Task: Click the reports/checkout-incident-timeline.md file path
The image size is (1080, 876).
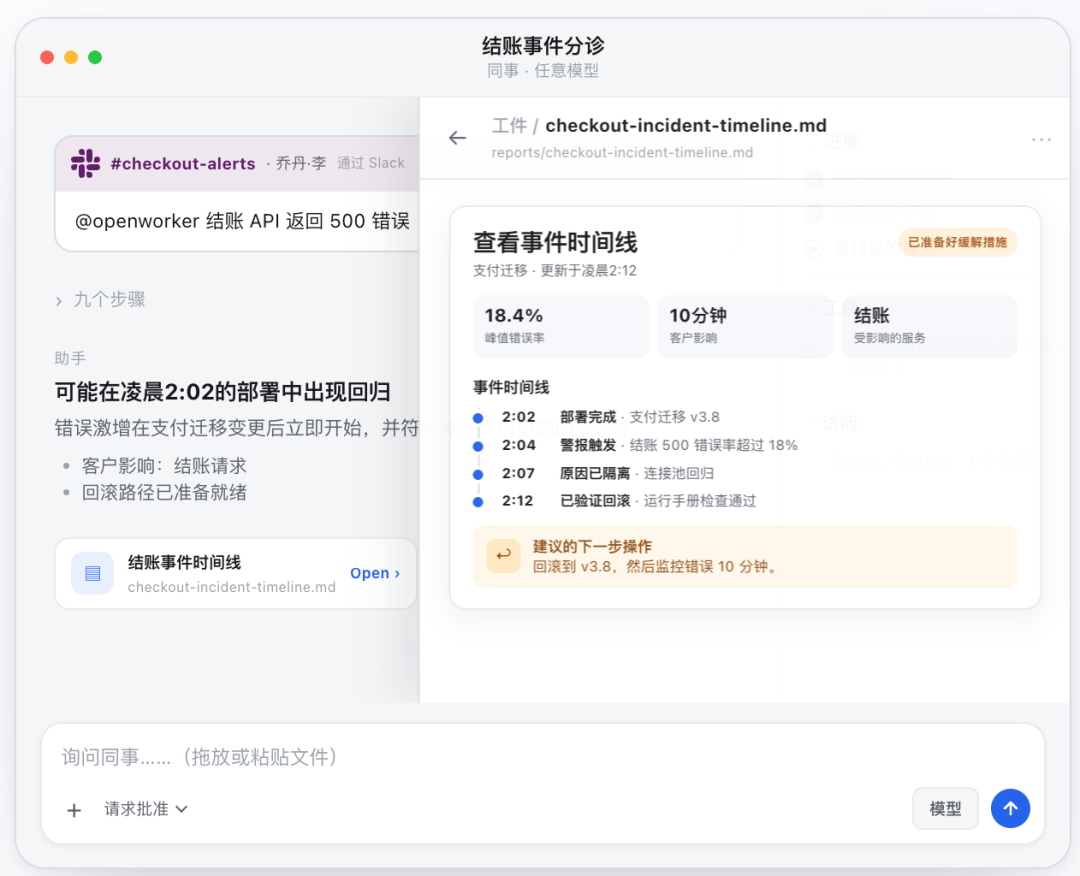Action: tap(622, 153)
